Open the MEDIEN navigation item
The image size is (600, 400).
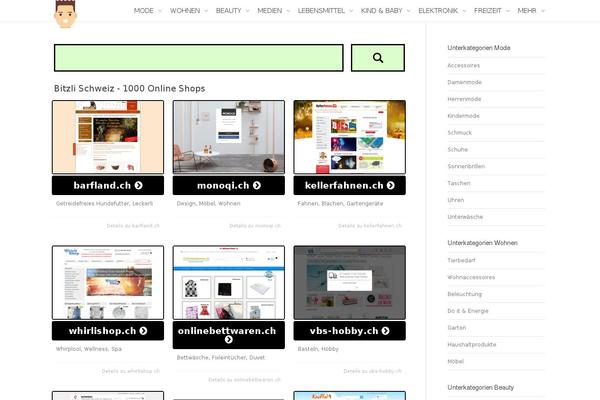click(x=269, y=11)
